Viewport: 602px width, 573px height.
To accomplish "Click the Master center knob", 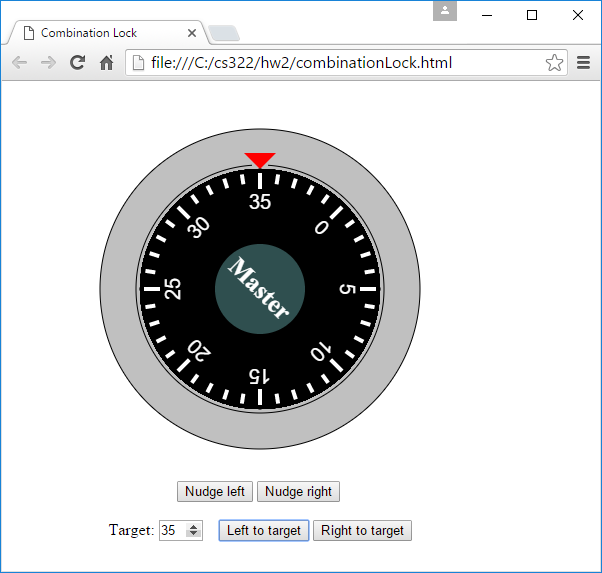I will (260, 289).
